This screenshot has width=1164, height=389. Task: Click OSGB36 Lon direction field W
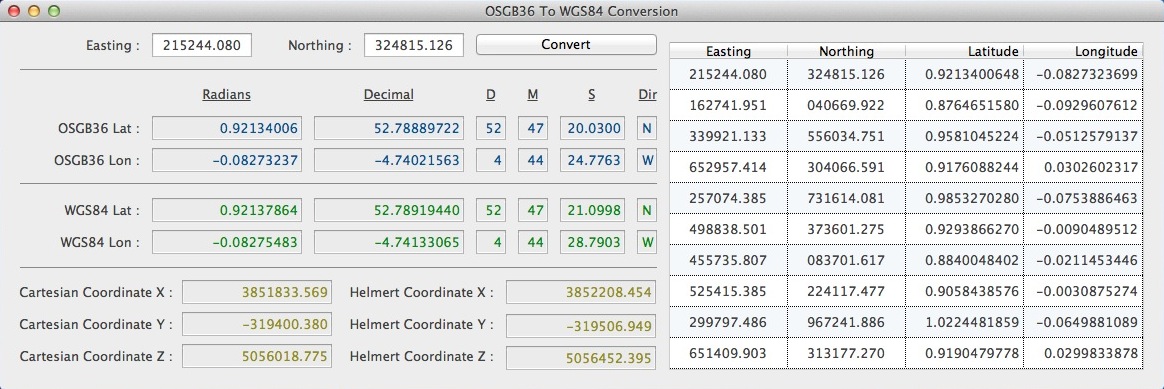[647, 160]
